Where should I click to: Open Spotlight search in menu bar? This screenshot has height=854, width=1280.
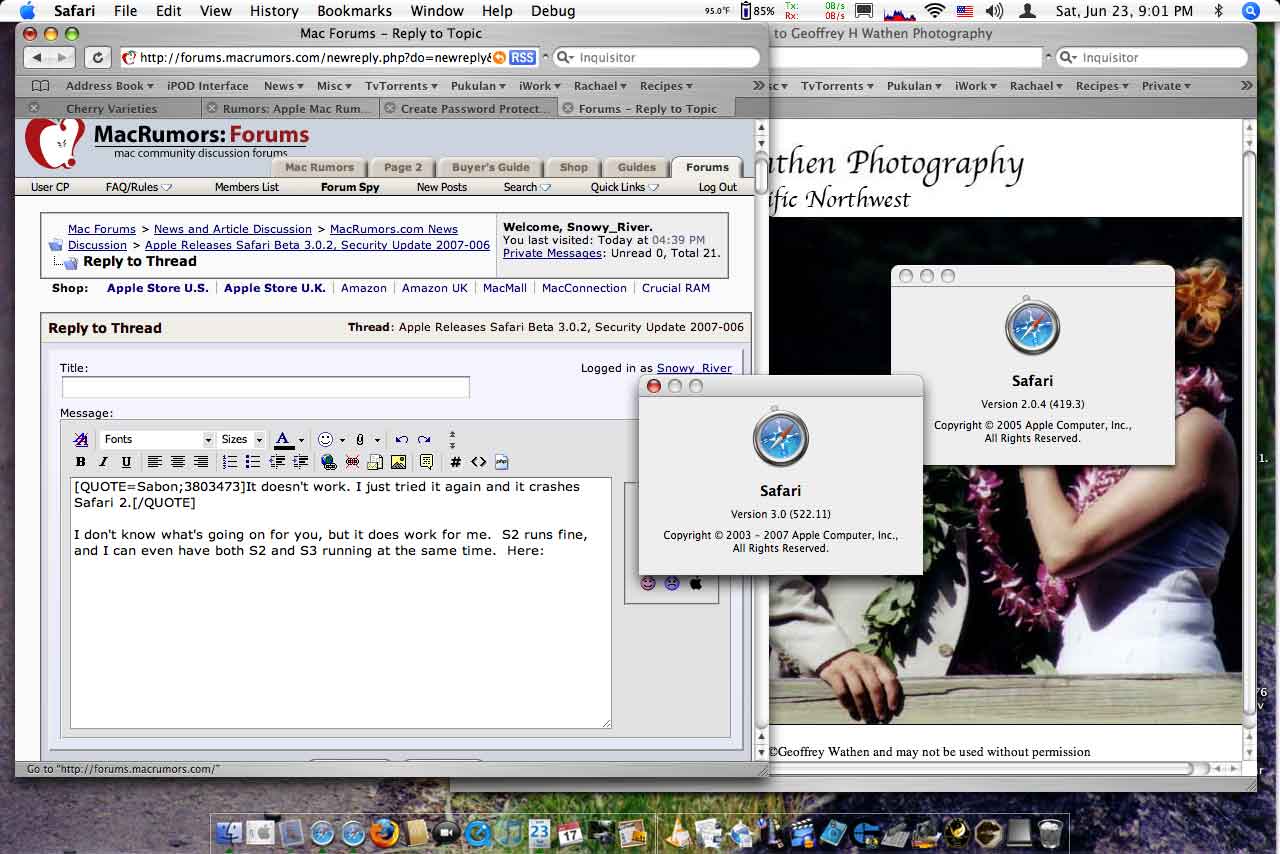1250,11
